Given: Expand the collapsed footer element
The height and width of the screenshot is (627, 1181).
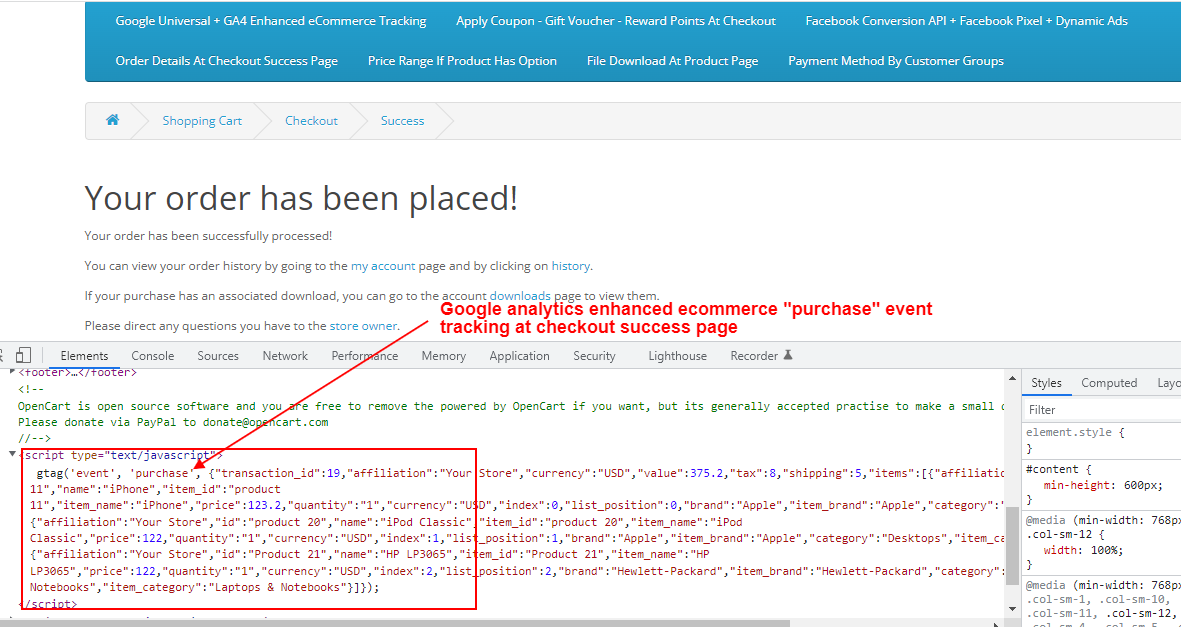Looking at the screenshot, I should click(12, 373).
